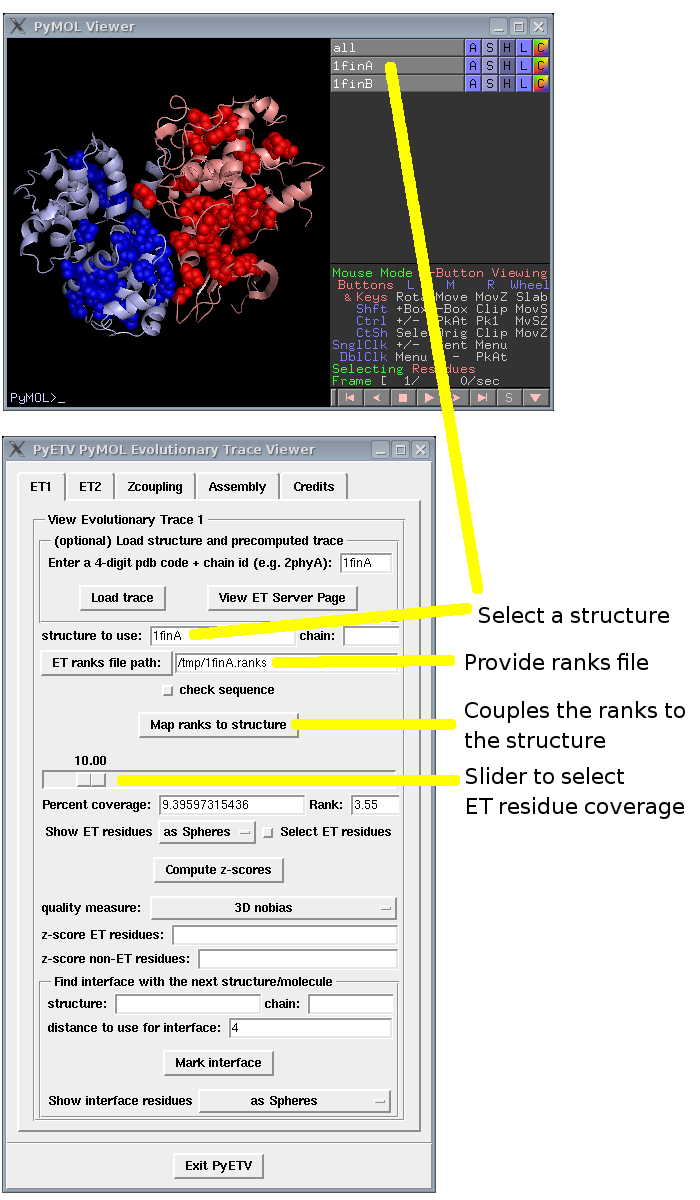Toggle the S sequence viewer button
Screen dimensions: 700x1200
pyautogui.click(x=510, y=398)
